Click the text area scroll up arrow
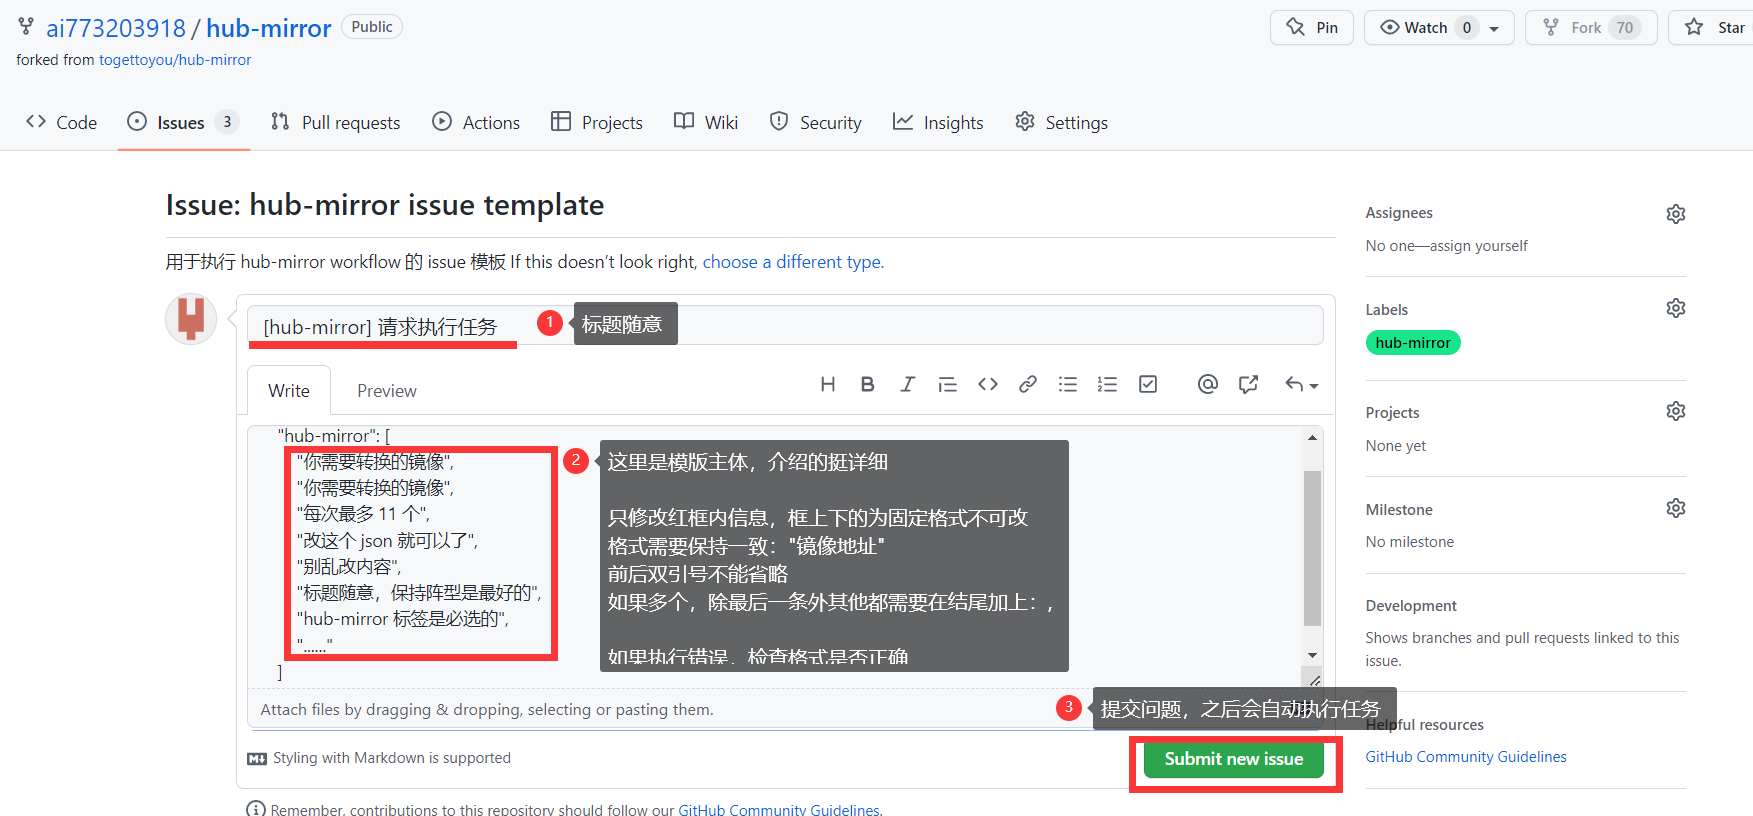The image size is (1753, 816). 1312,438
